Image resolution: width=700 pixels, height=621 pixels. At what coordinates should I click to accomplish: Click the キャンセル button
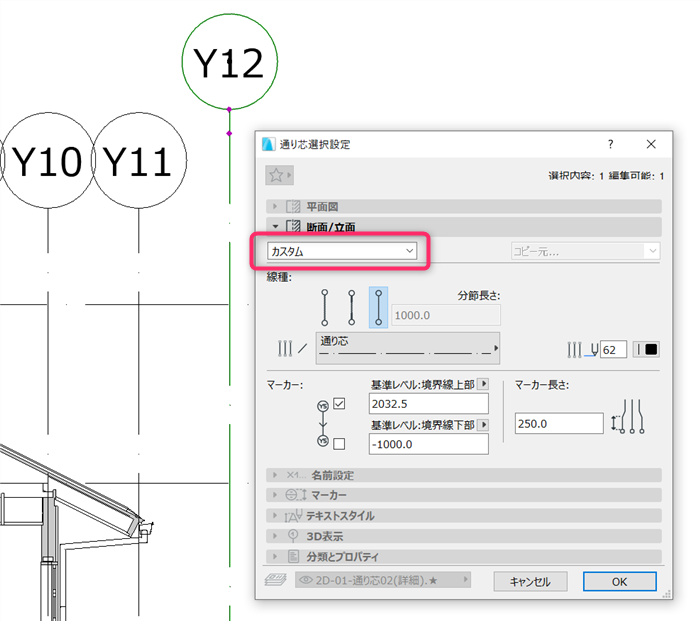530,581
